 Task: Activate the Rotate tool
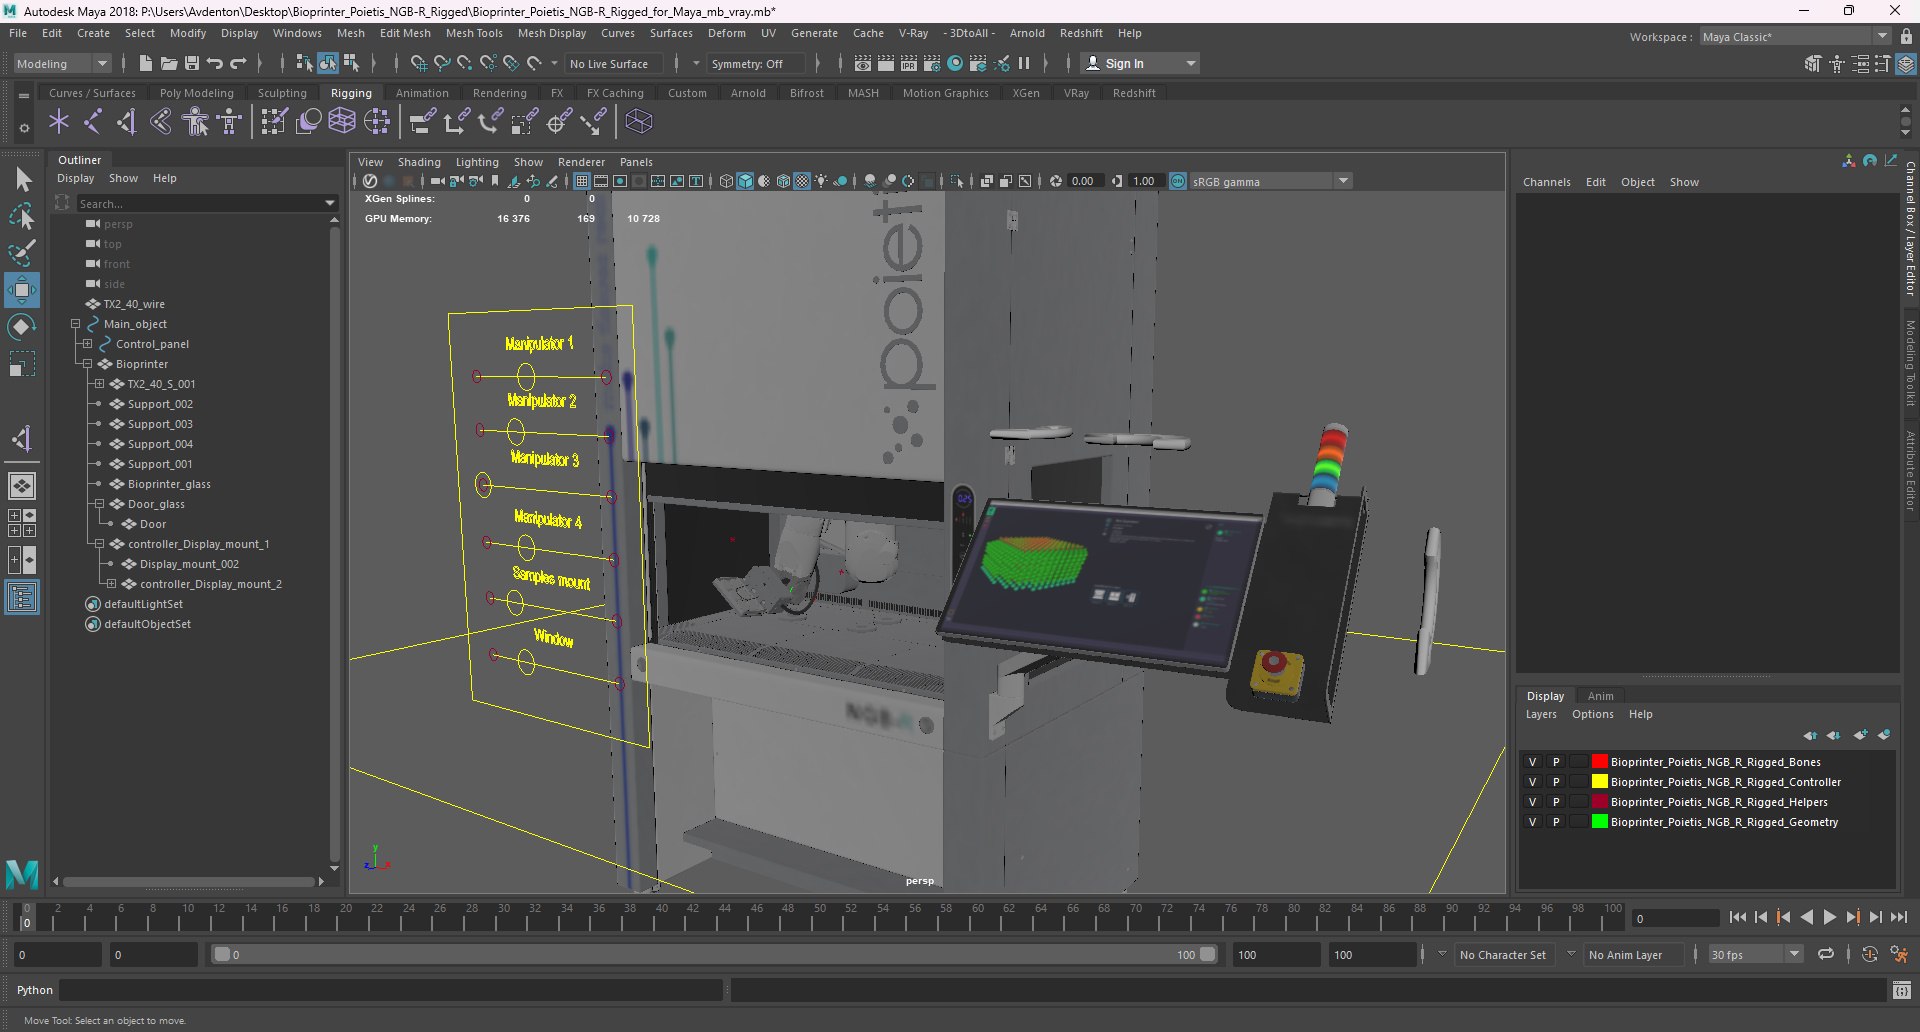point(22,327)
